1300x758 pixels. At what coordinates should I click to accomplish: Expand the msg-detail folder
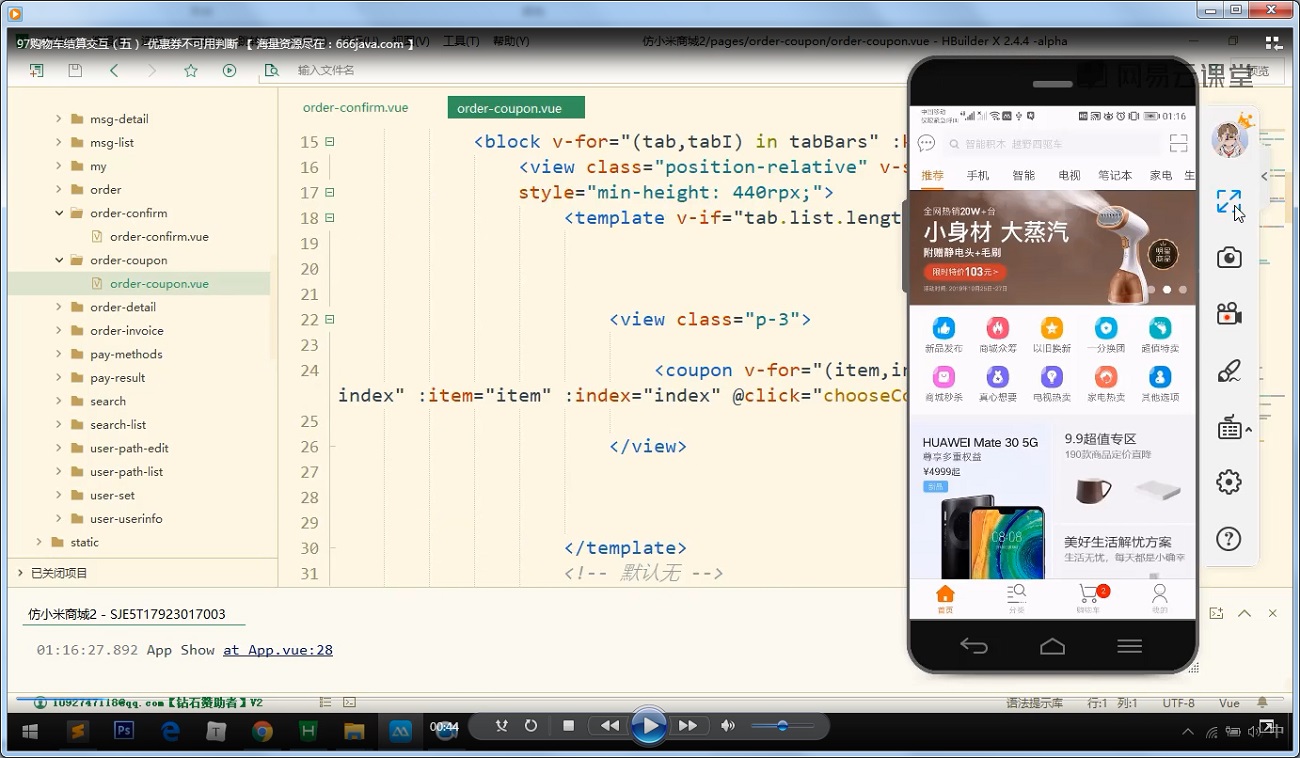click(x=59, y=119)
